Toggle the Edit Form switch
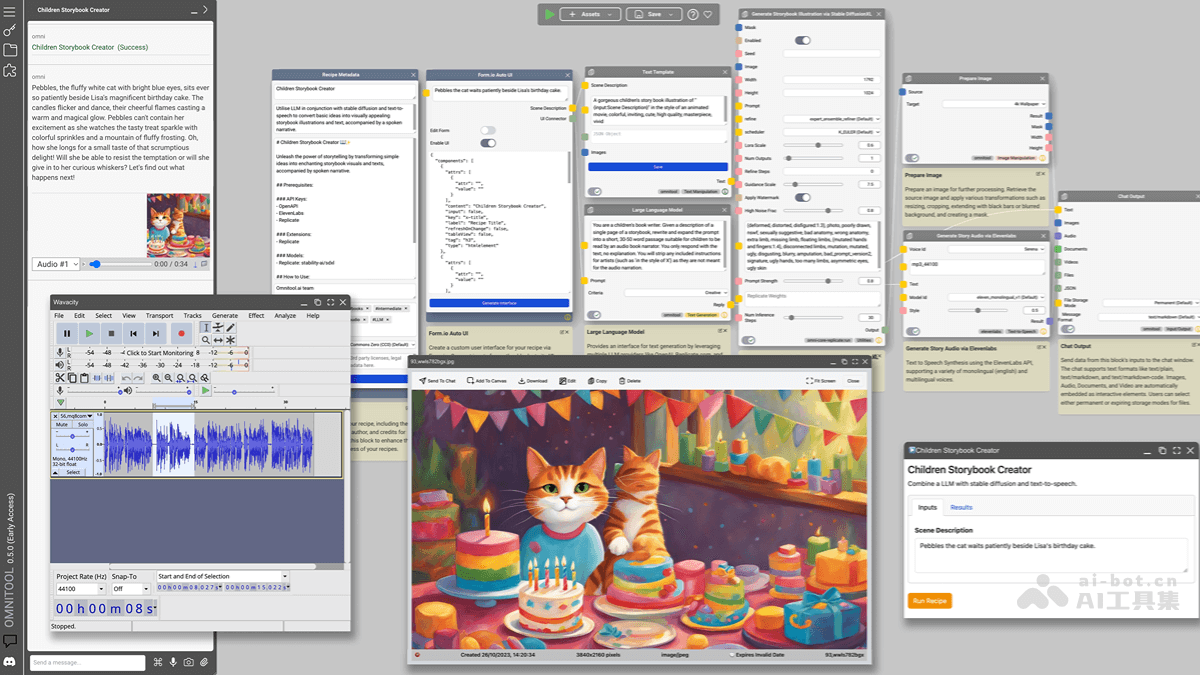 (x=488, y=130)
